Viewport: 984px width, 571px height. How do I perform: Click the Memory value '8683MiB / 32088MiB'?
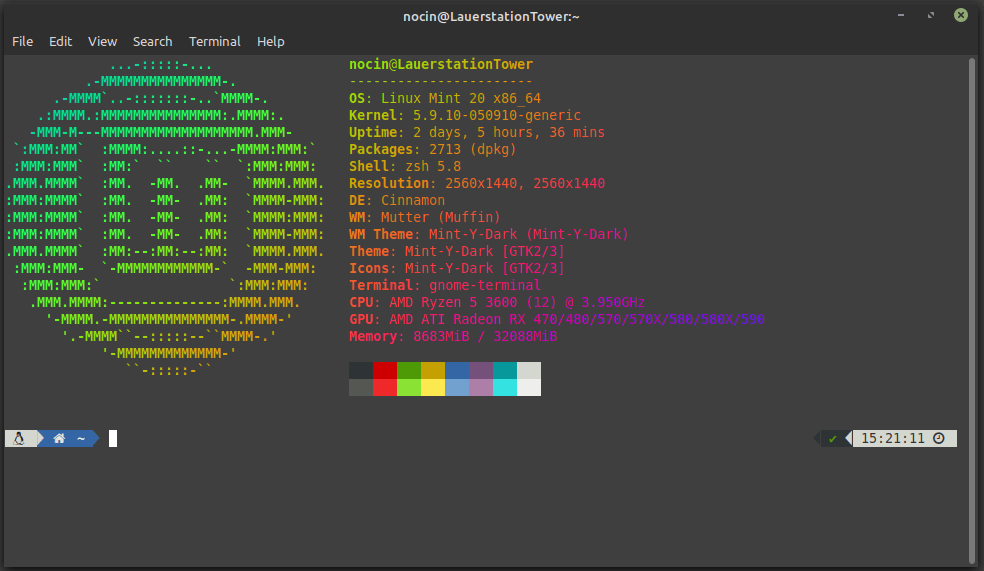(x=485, y=336)
